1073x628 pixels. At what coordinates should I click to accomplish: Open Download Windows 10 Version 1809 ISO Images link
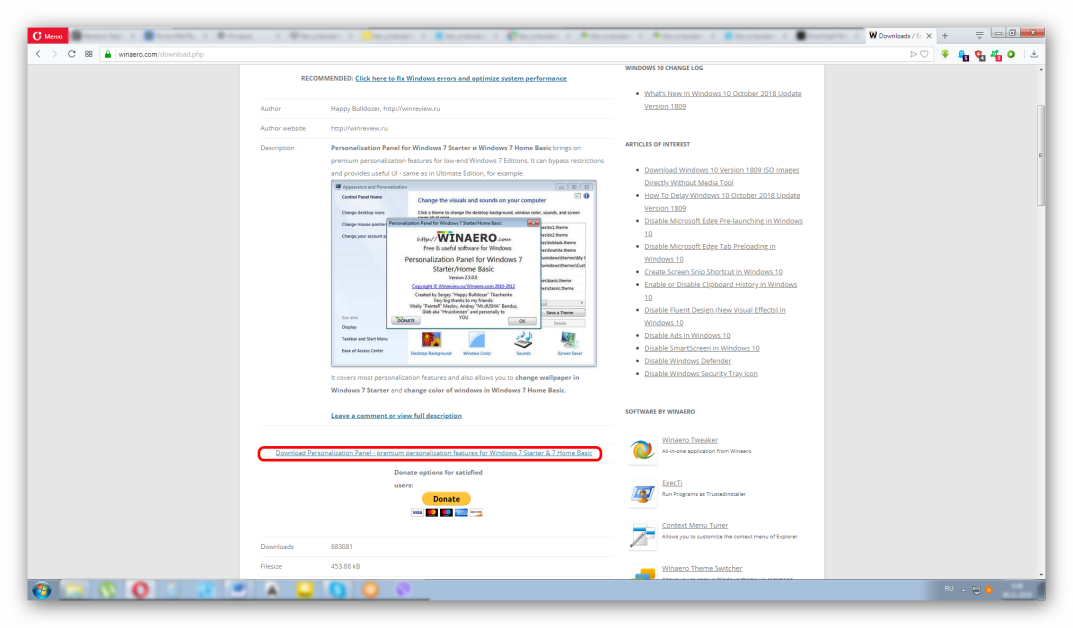[721, 176]
